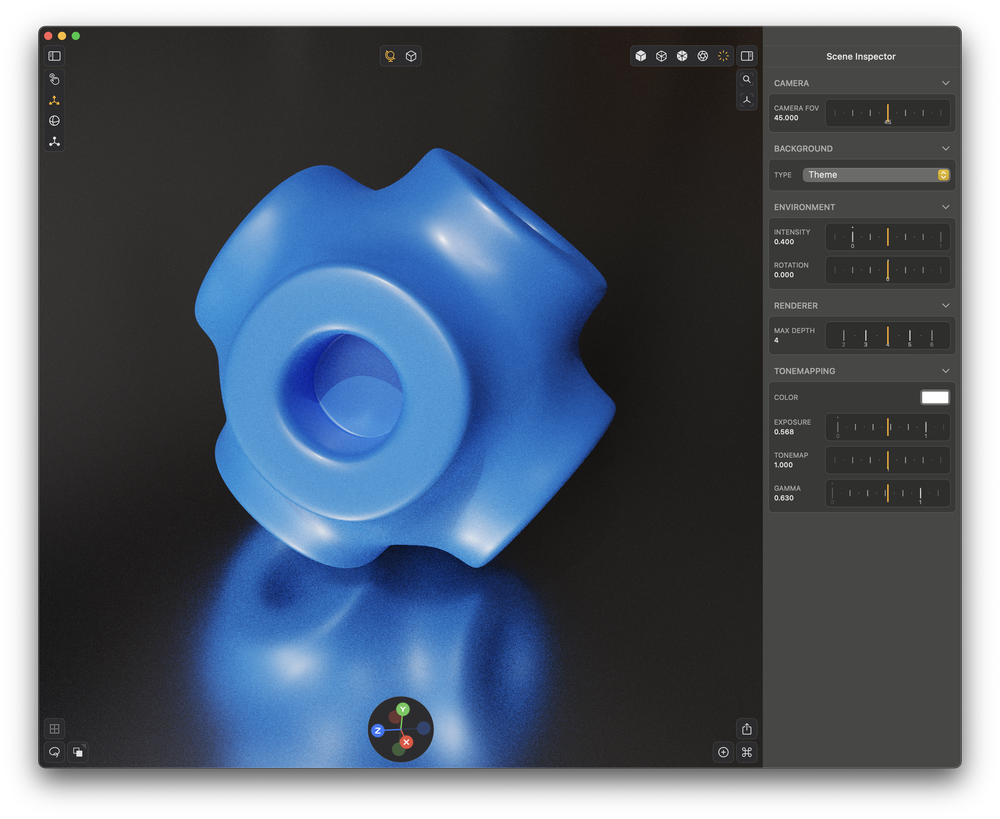Click the red X axis on gizmo
1000x819 pixels.
(406, 742)
